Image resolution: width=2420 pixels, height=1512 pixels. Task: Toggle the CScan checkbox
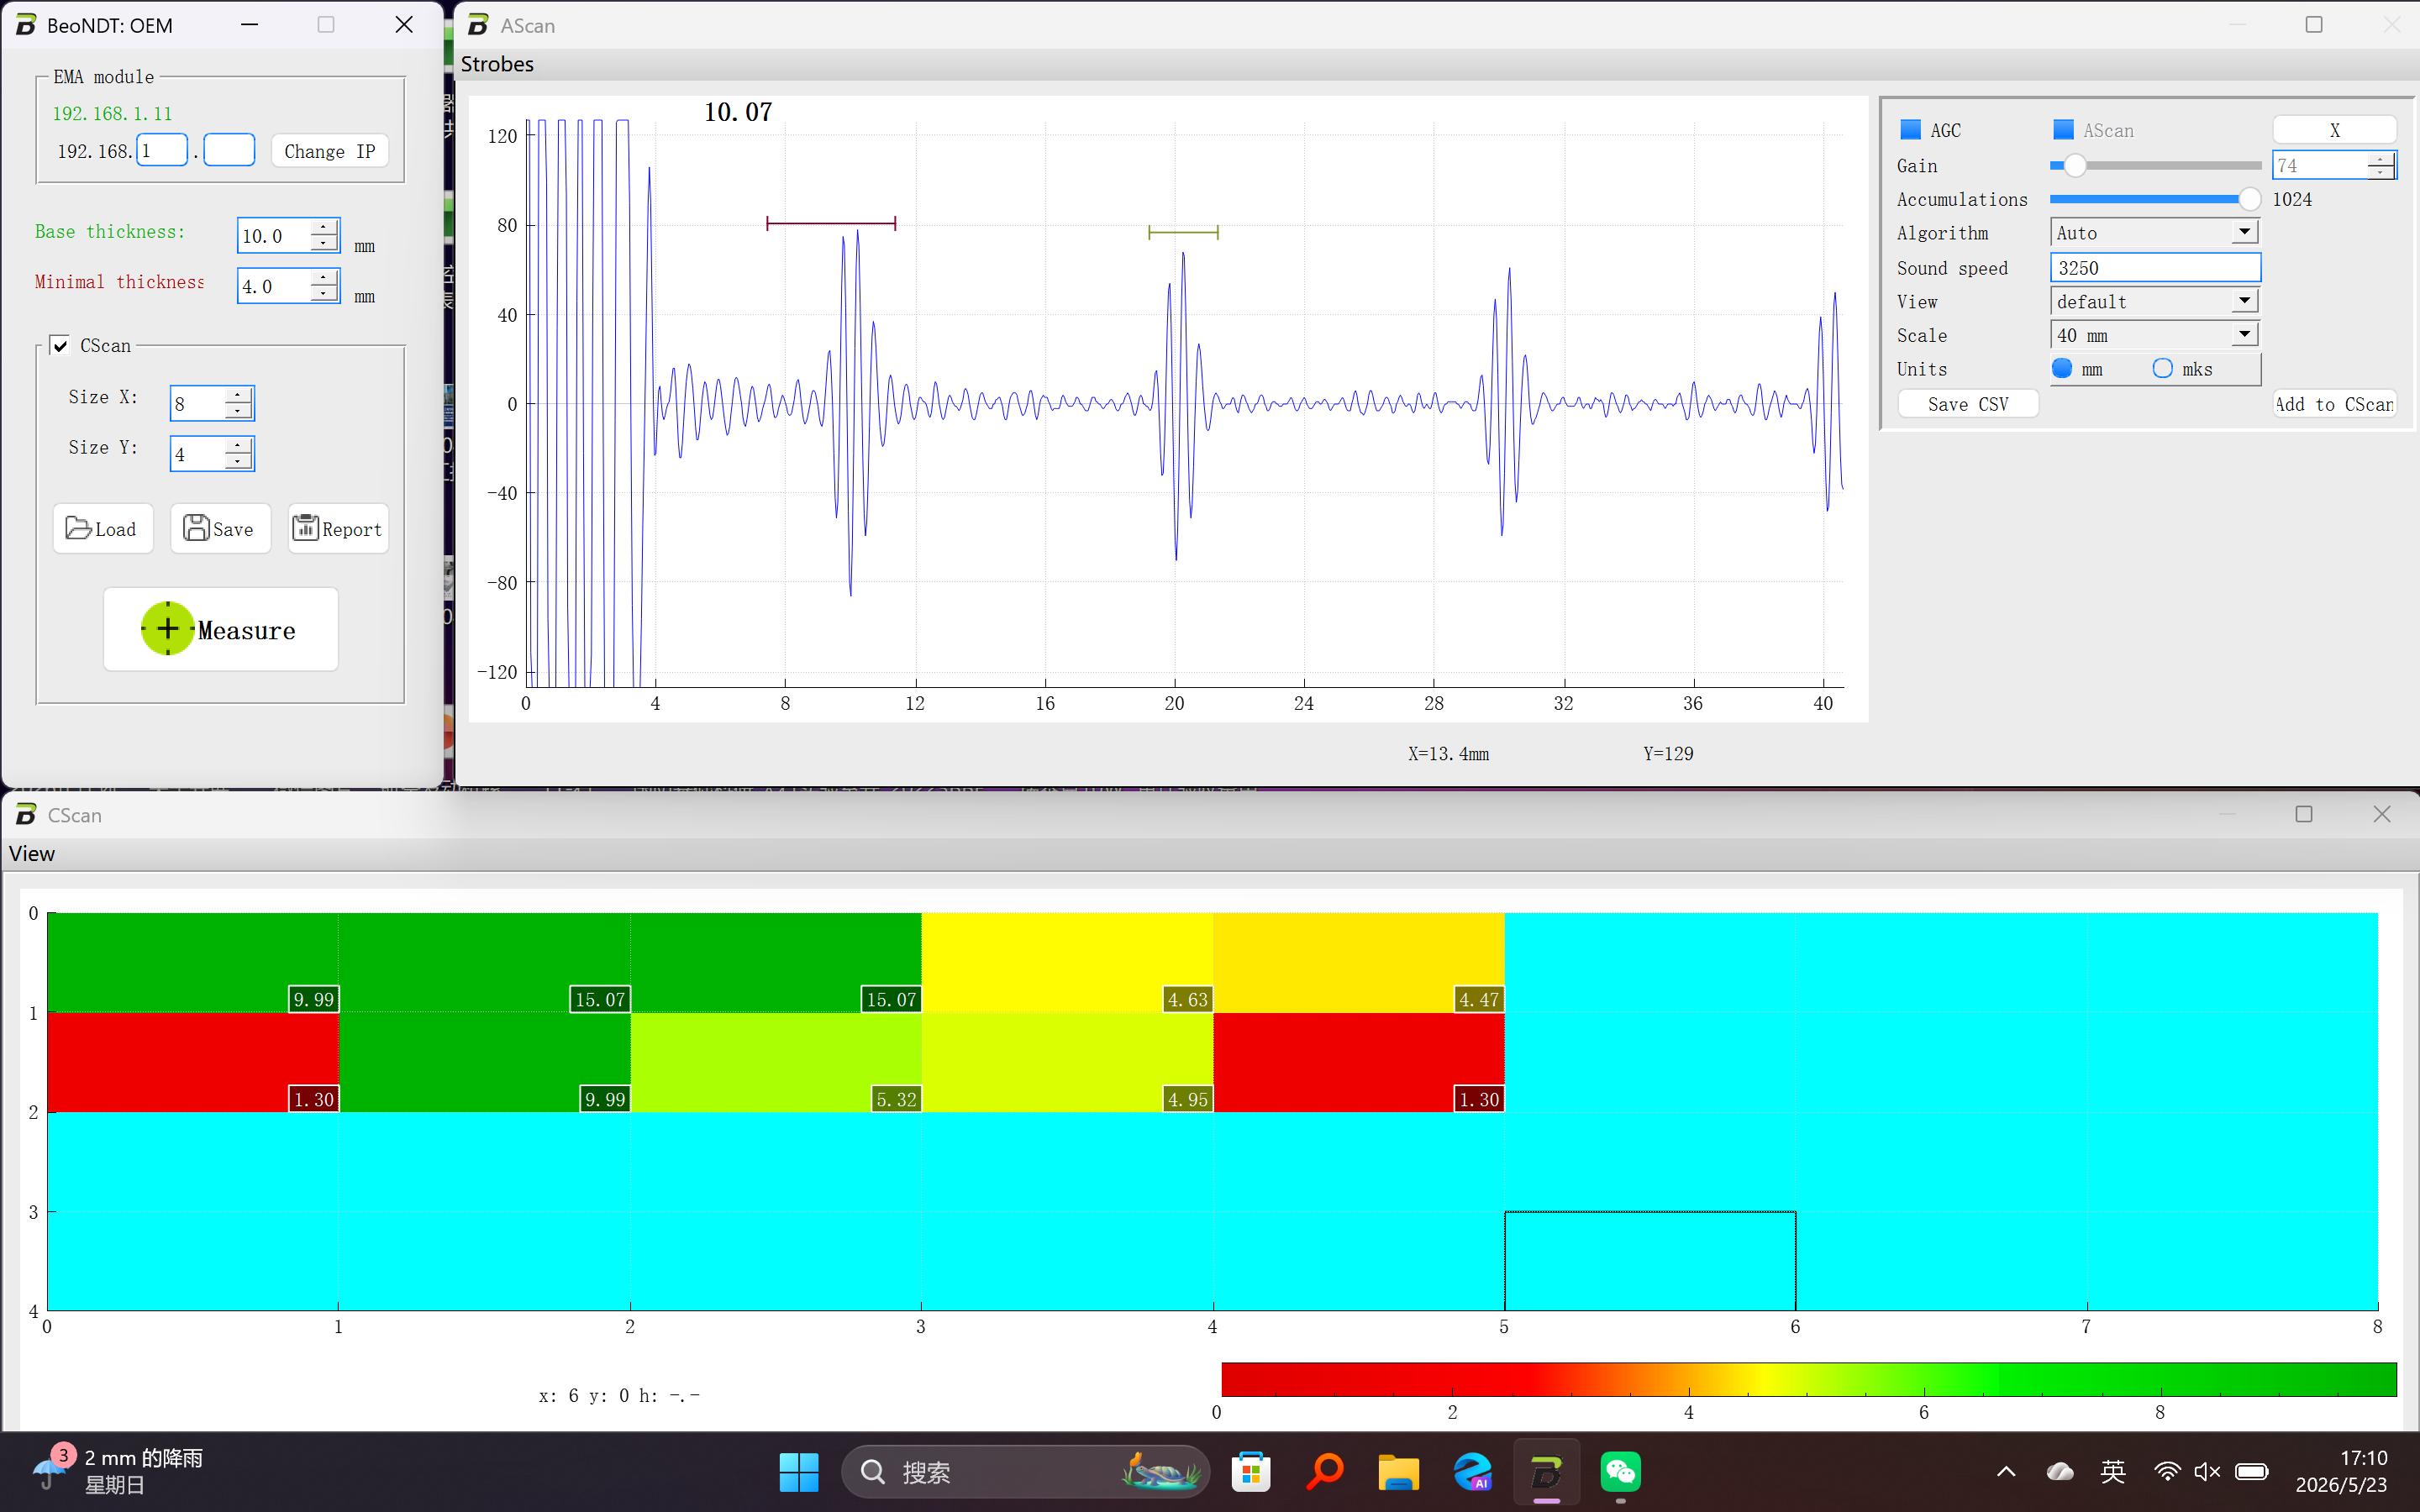tap(60, 345)
